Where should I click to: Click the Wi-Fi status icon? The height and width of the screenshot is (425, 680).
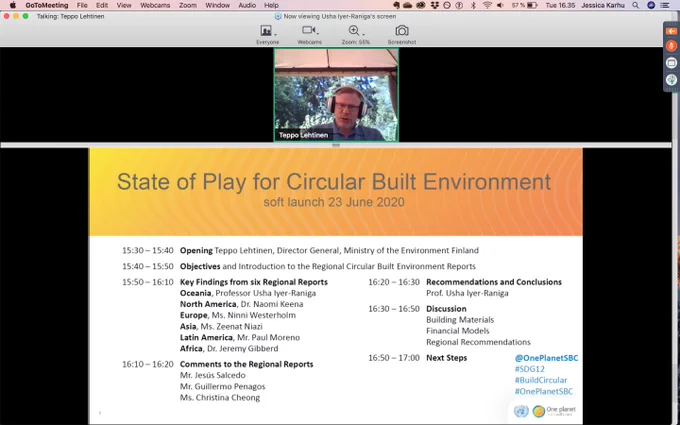point(487,5)
